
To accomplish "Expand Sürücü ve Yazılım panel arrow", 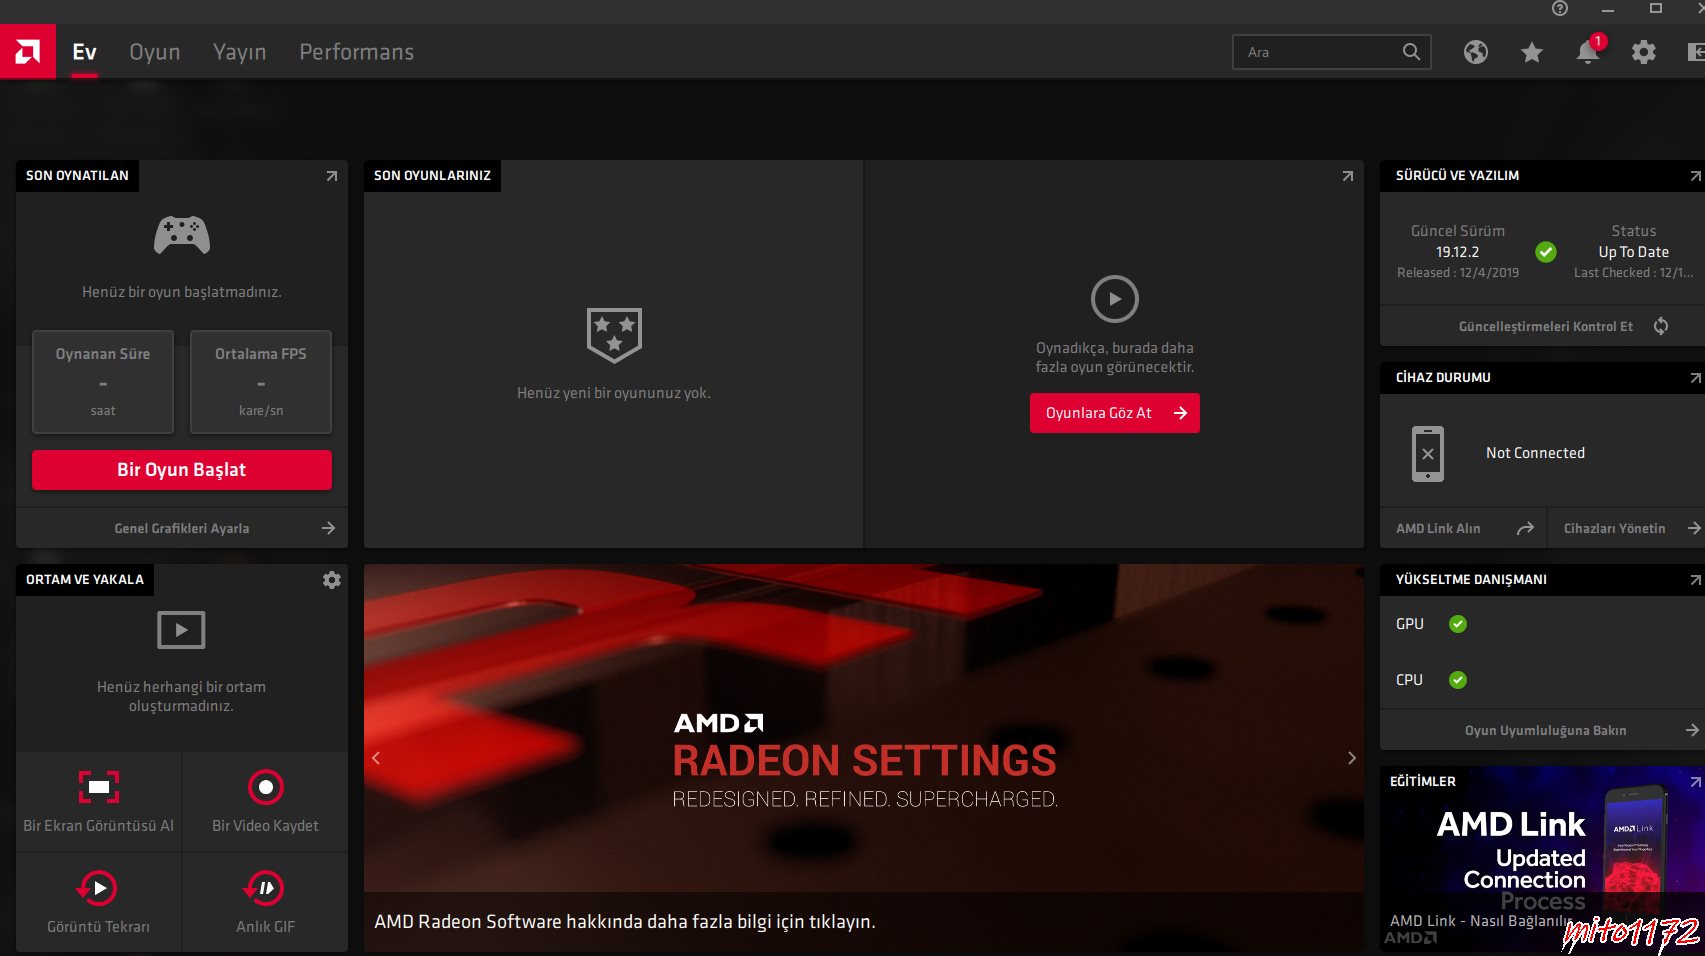I will point(1695,176).
